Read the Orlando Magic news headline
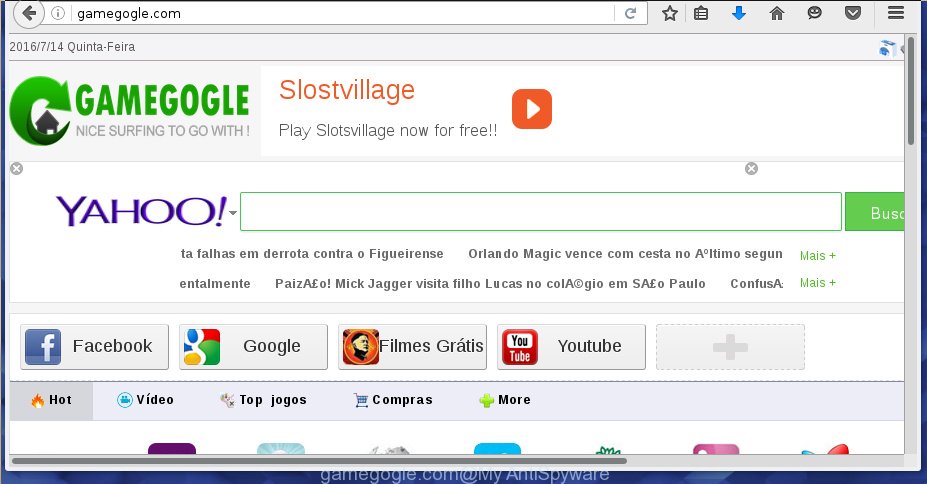This screenshot has height=484, width=927. pos(625,254)
